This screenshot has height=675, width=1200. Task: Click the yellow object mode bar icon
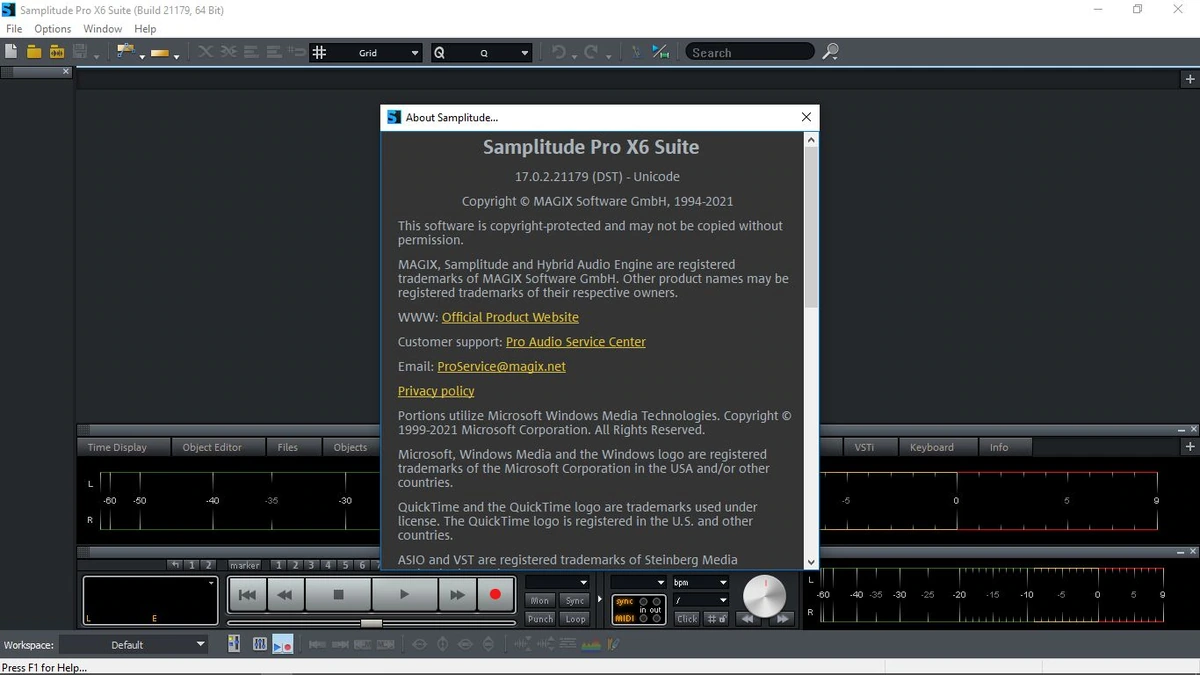[160, 52]
